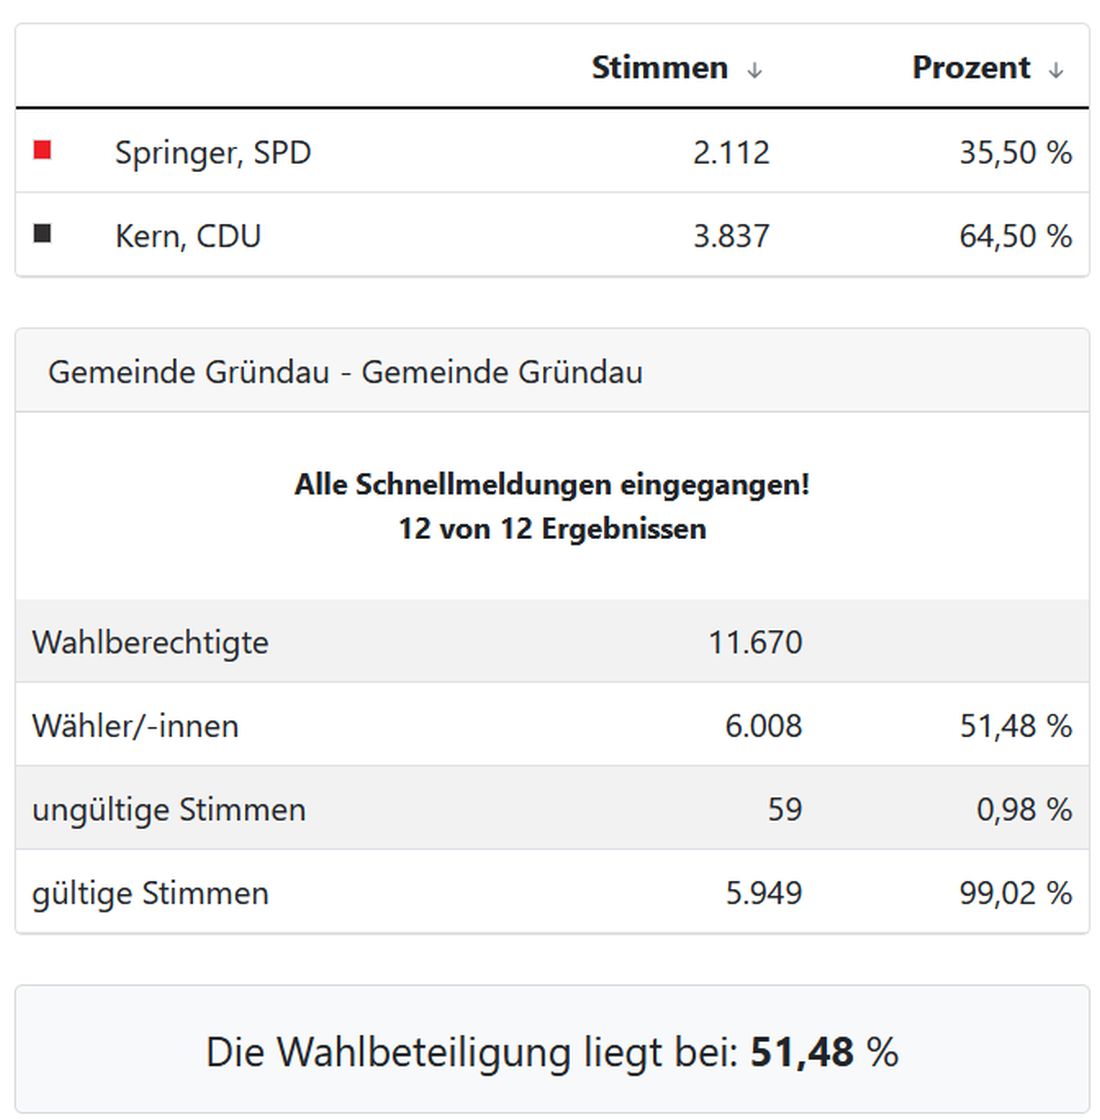Click the sort arrow next to Prozent
This screenshot has height=1120, width=1100.
pos(1056,70)
